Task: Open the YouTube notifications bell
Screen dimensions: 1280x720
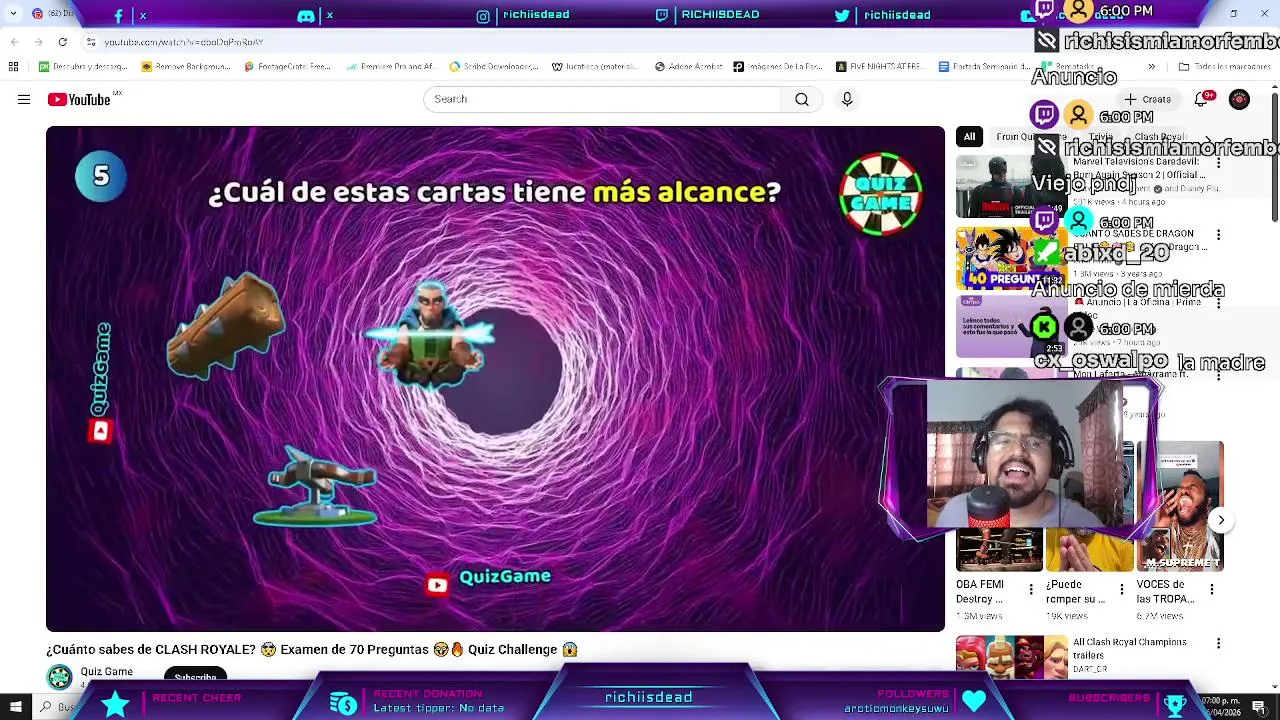Action: (x=1201, y=99)
